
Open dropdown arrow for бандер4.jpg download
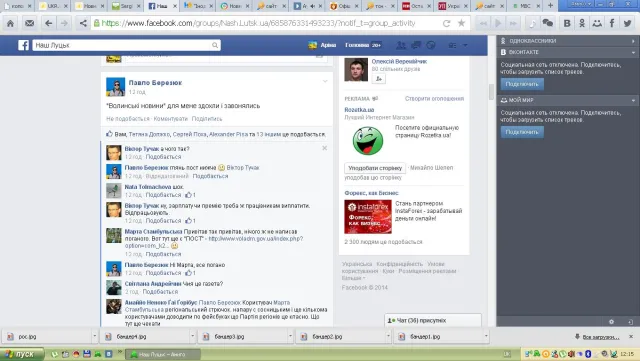(193, 336)
